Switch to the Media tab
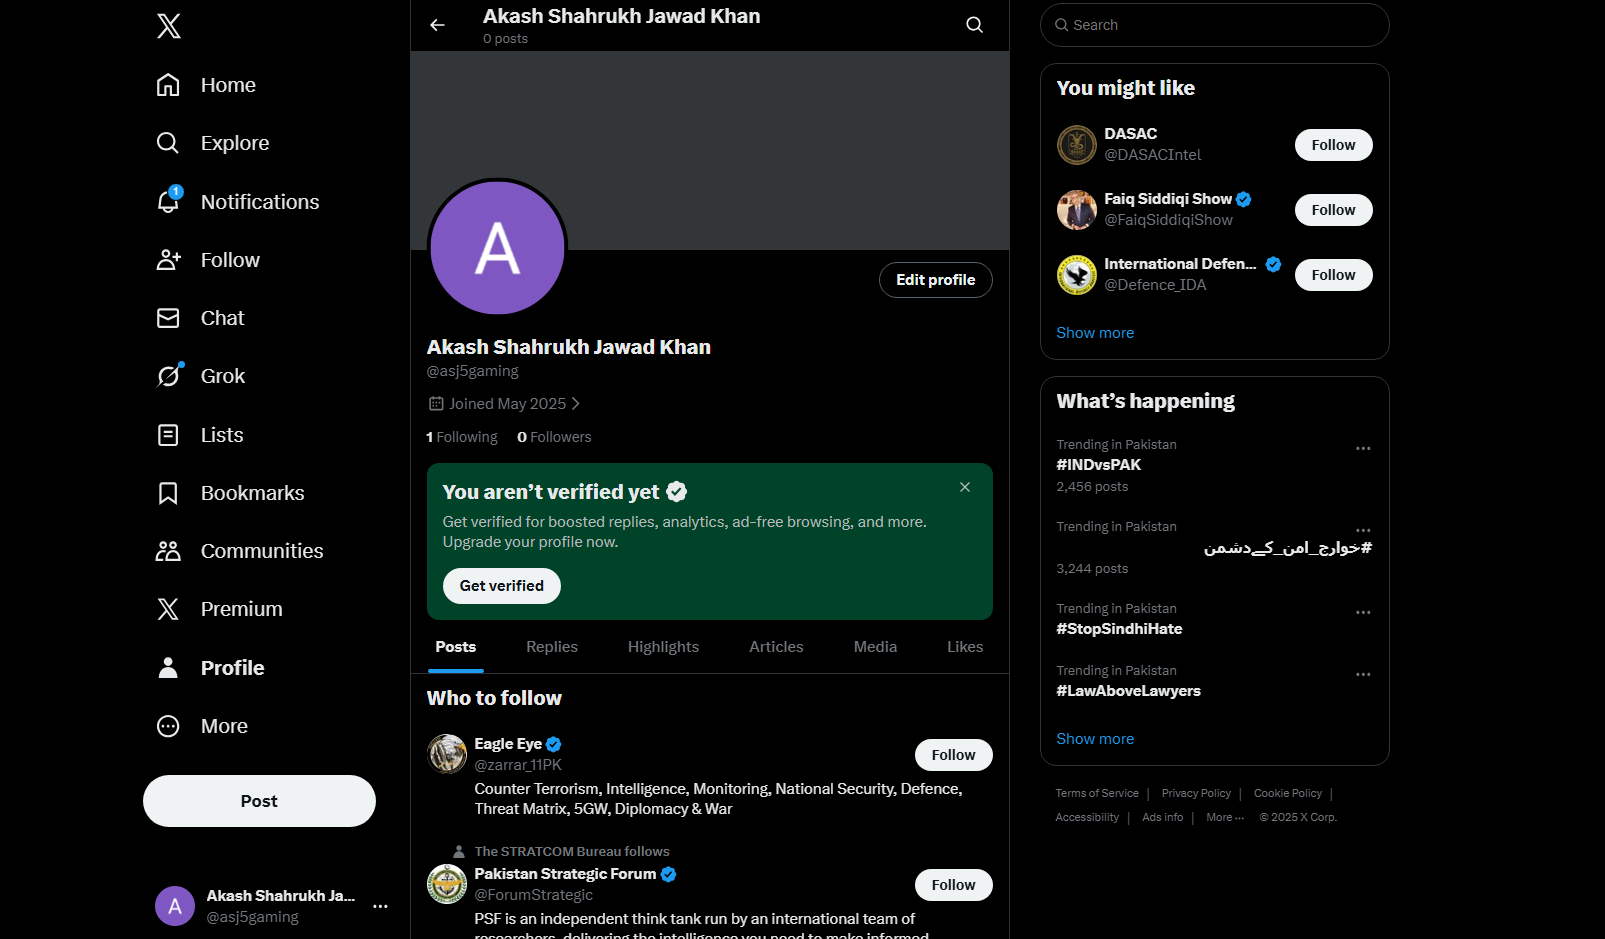 [875, 647]
